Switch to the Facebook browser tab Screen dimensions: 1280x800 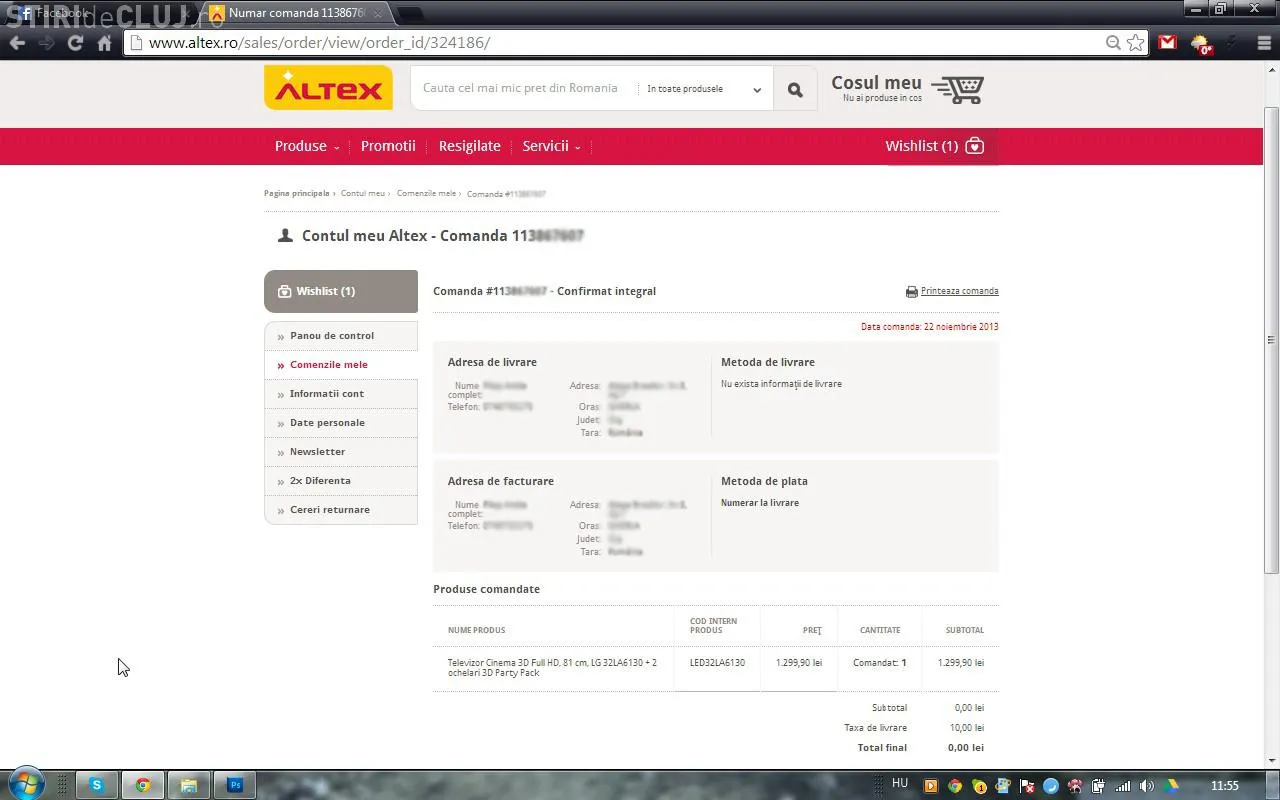pos(60,13)
